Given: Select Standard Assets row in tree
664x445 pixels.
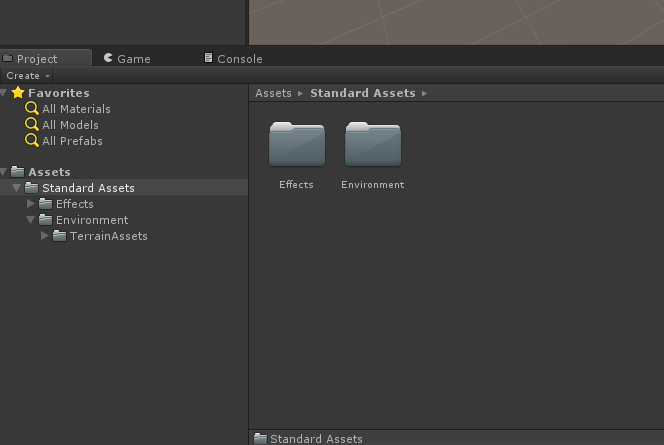Looking at the screenshot, I should pyautogui.click(x=124, y=188).
